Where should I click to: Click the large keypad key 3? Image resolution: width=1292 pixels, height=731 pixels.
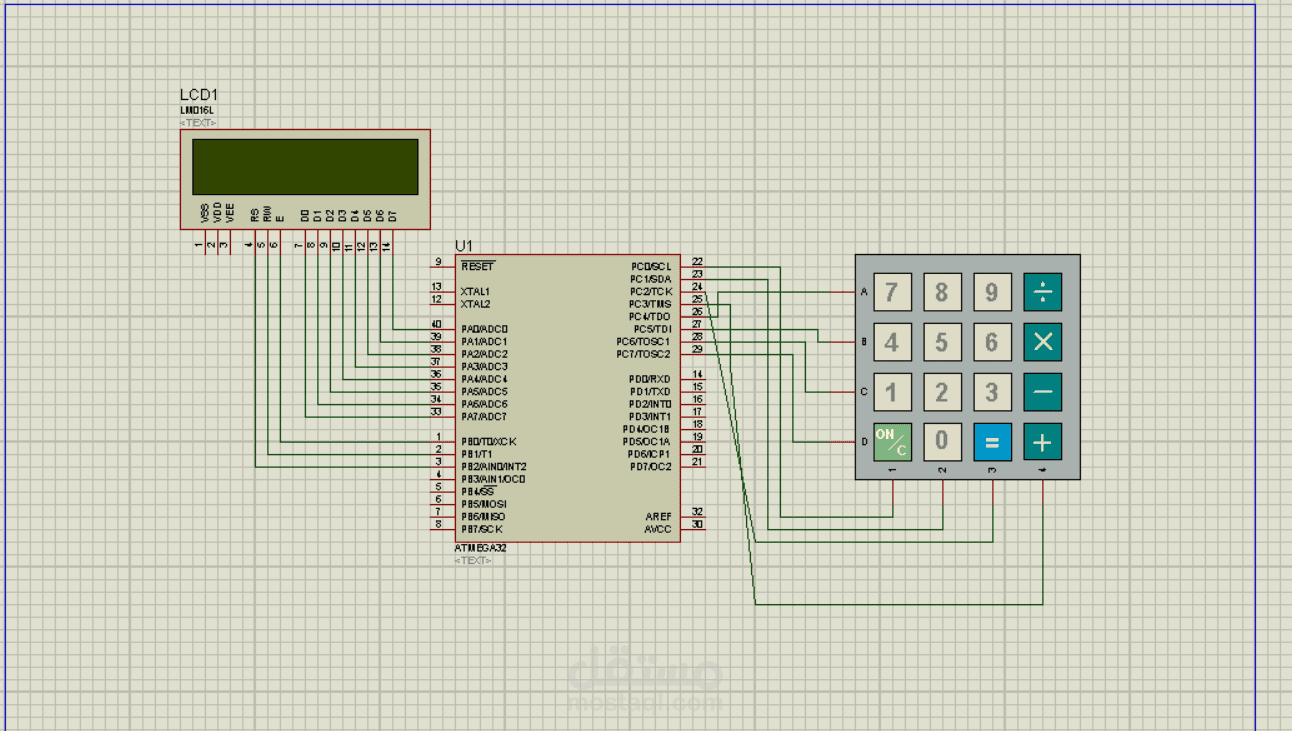coord(992,392)
